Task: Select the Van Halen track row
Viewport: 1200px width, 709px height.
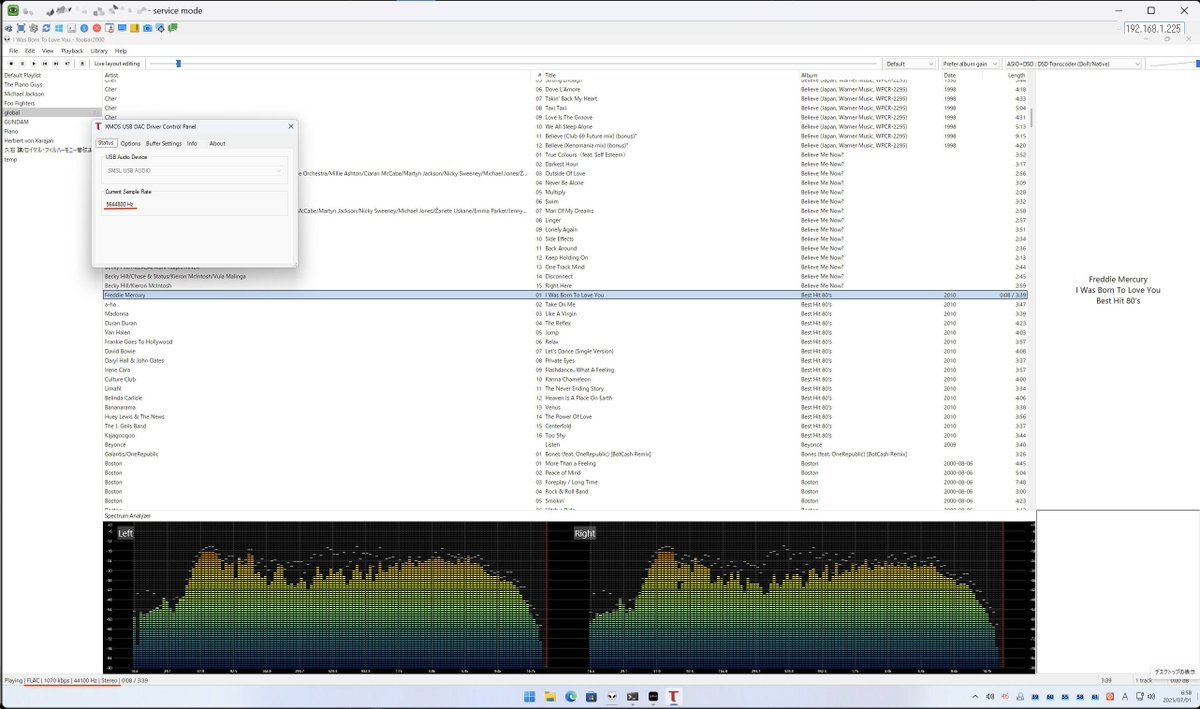Action: coord(565,333)
